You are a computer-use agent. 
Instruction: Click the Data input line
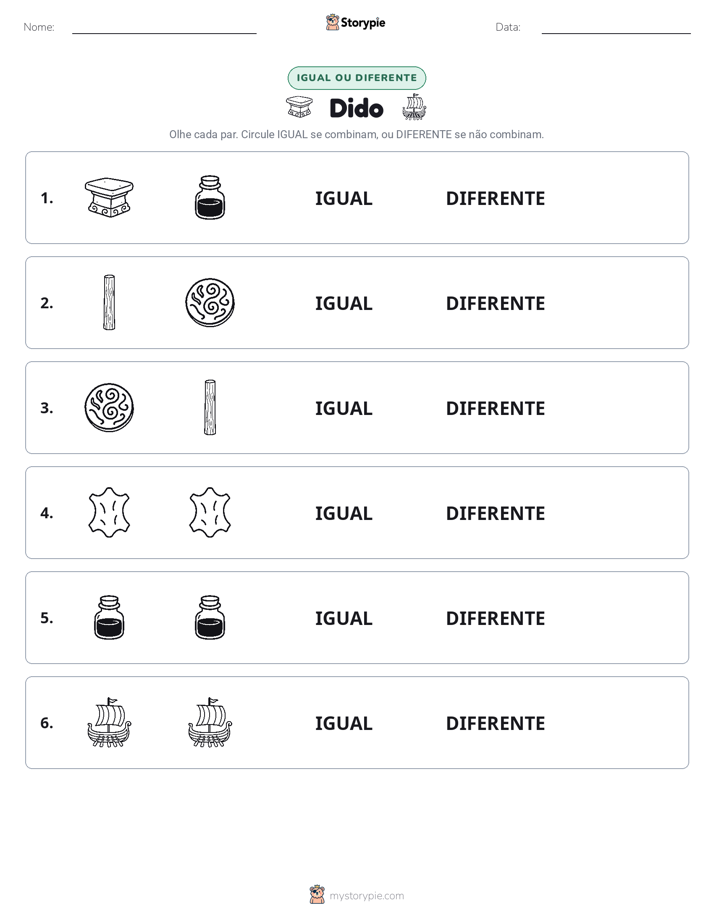616,27
